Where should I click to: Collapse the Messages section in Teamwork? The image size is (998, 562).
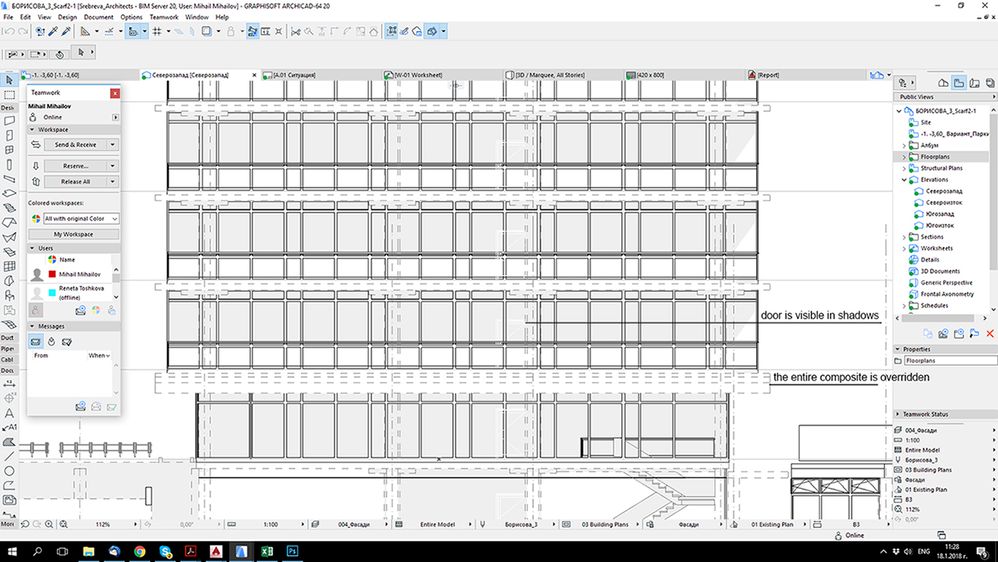point(32,326)
